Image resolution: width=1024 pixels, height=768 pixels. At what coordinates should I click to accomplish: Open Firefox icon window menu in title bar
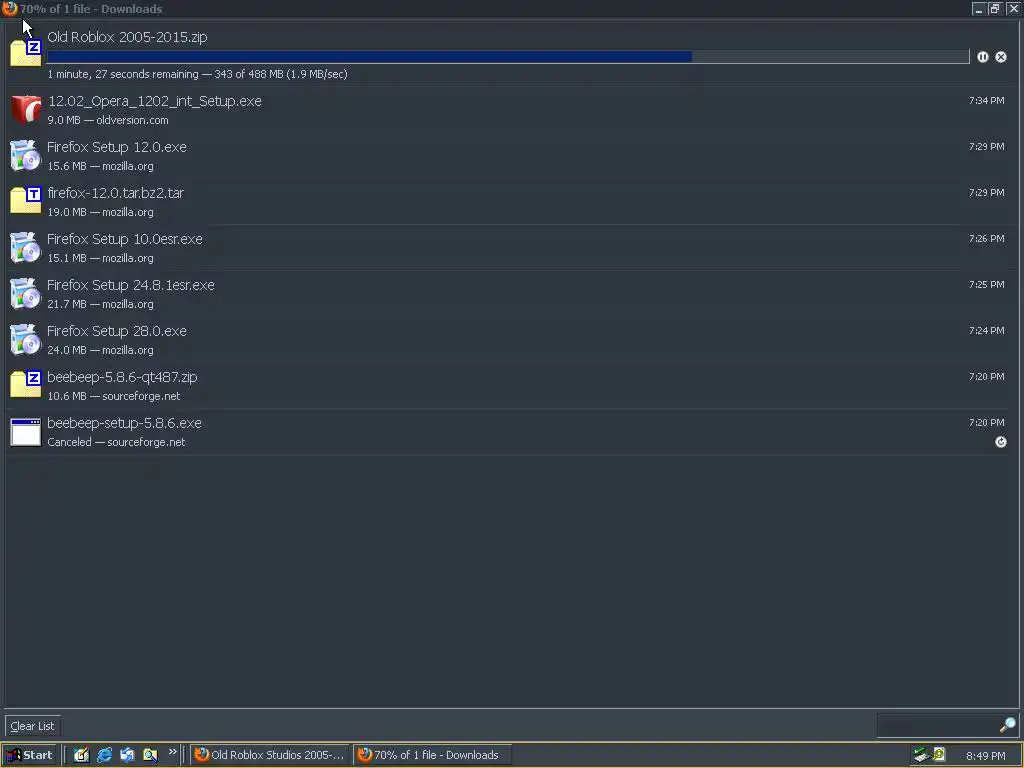click(x=9, y=8)
